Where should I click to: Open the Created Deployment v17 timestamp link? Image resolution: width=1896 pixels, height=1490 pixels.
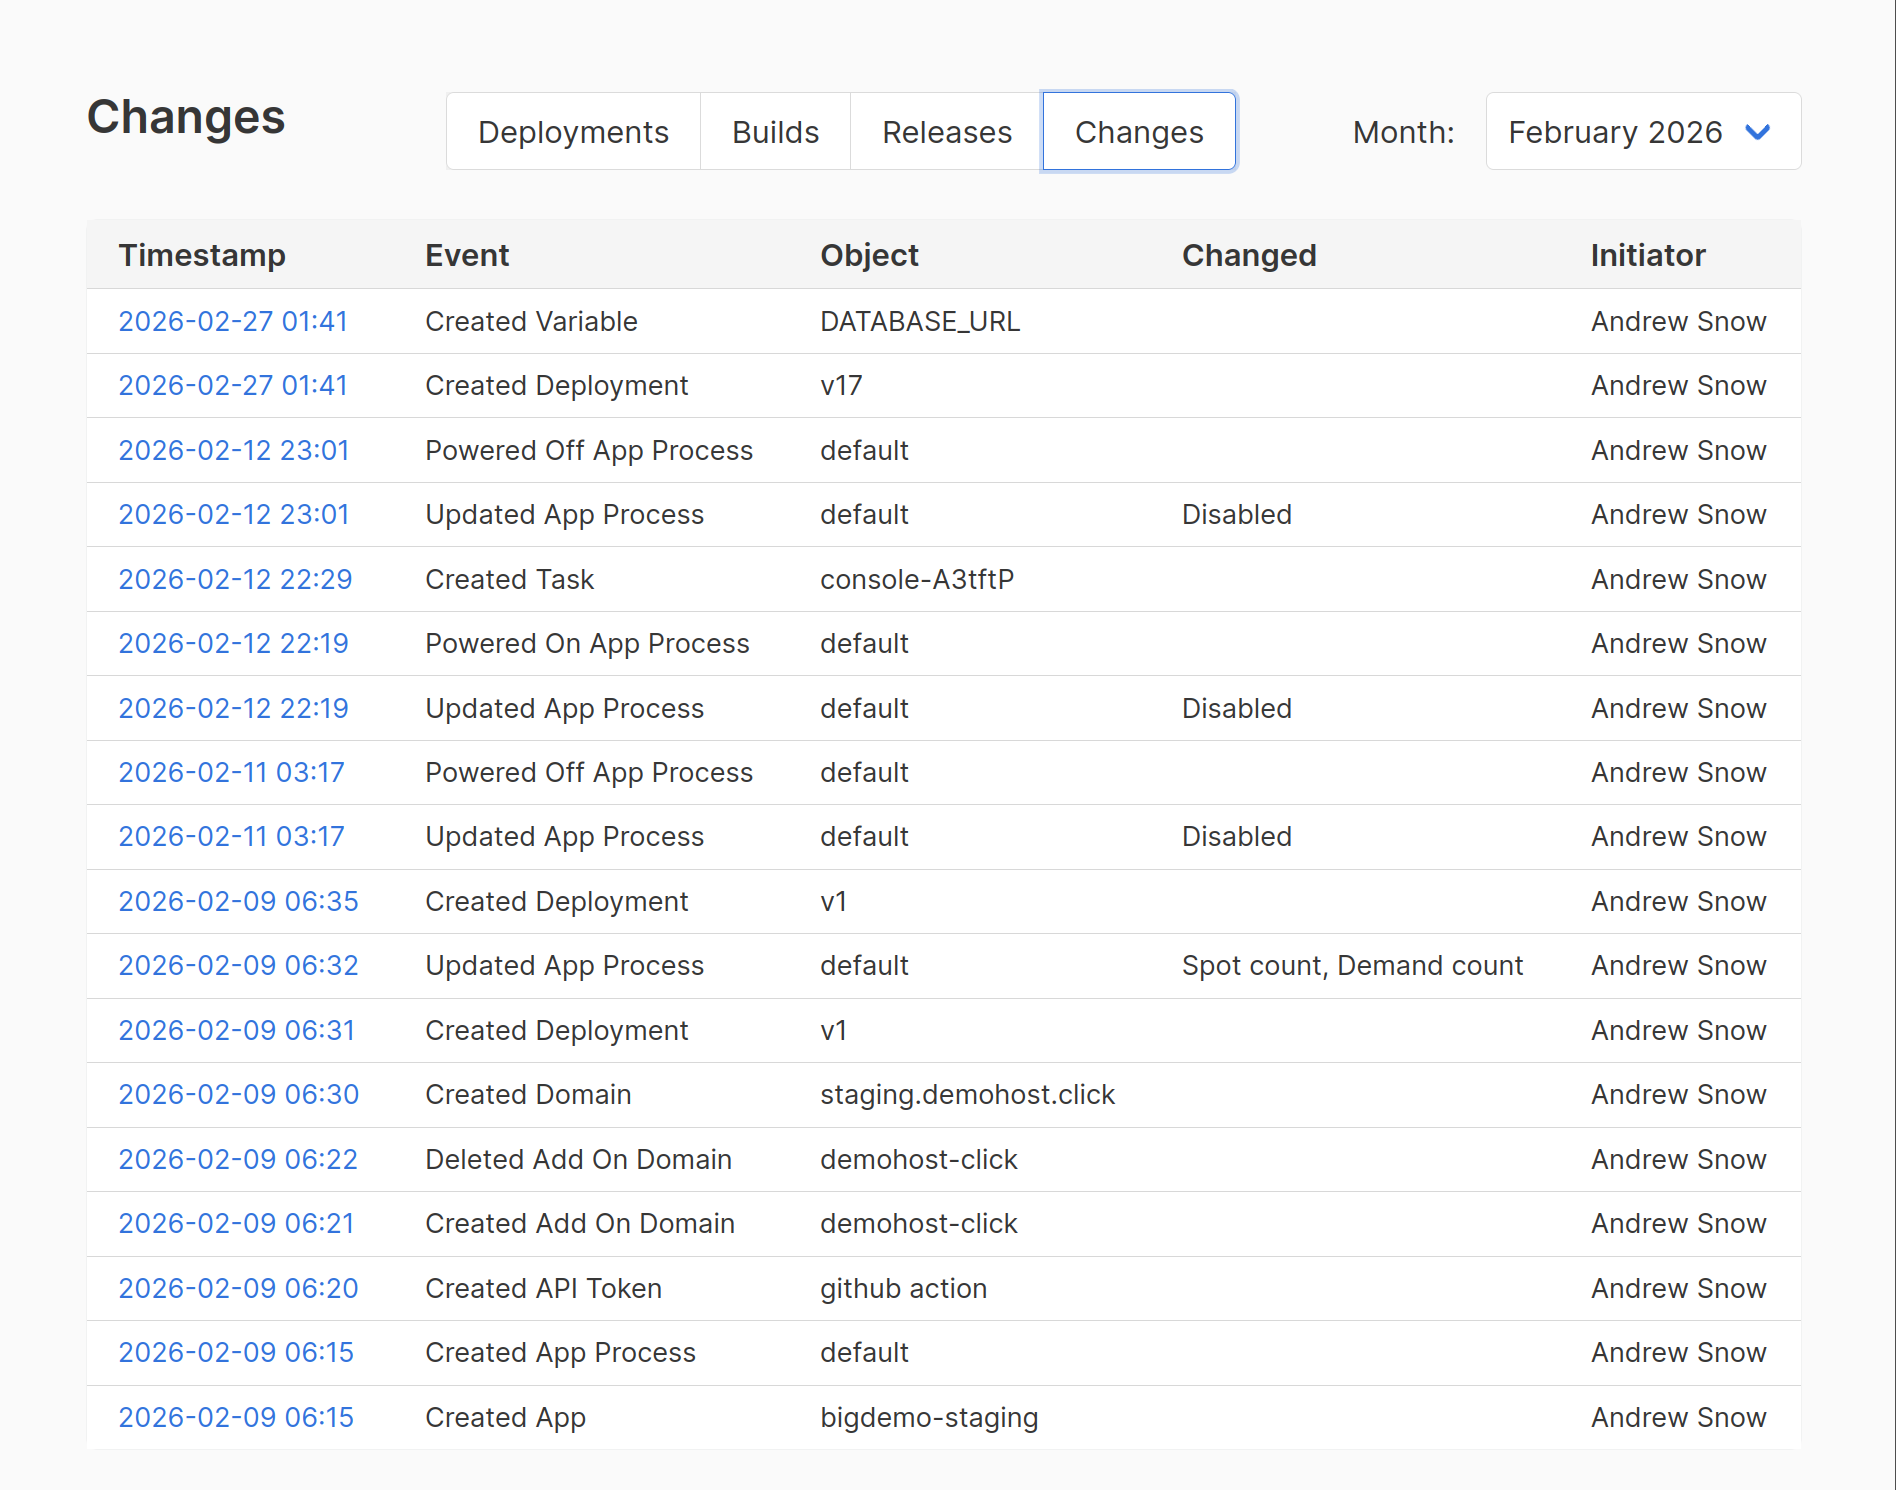tap(233, 385)
